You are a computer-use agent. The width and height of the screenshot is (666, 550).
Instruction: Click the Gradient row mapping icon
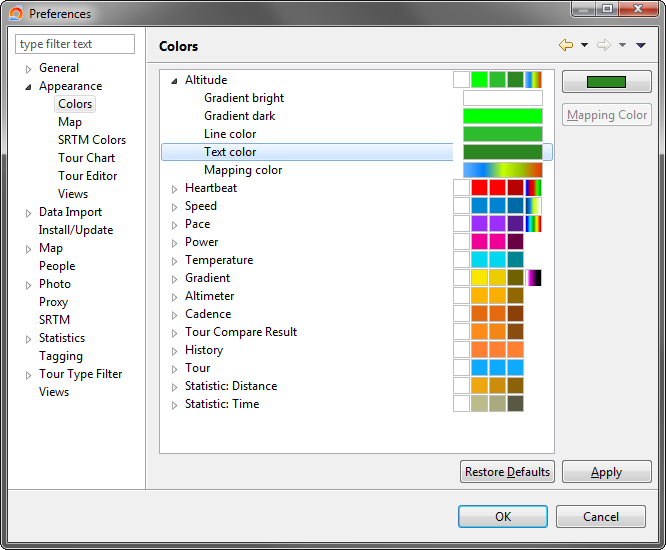tap(533, 278)
